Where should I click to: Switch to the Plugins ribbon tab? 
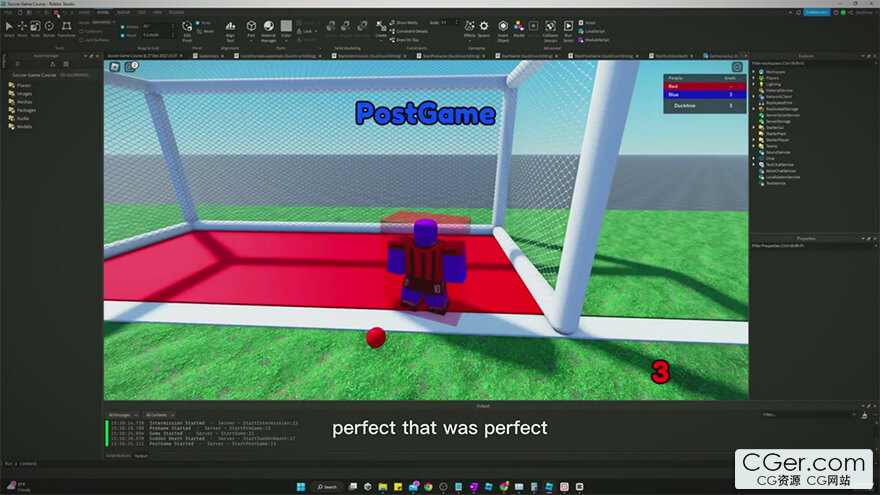[x=177, y=13]
